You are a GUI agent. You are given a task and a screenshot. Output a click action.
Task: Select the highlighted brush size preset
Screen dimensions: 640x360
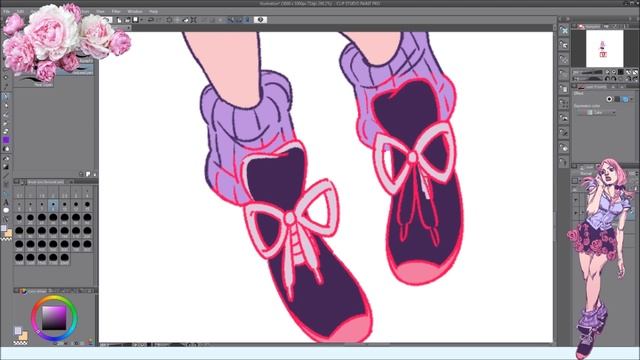tap(53, 204)
